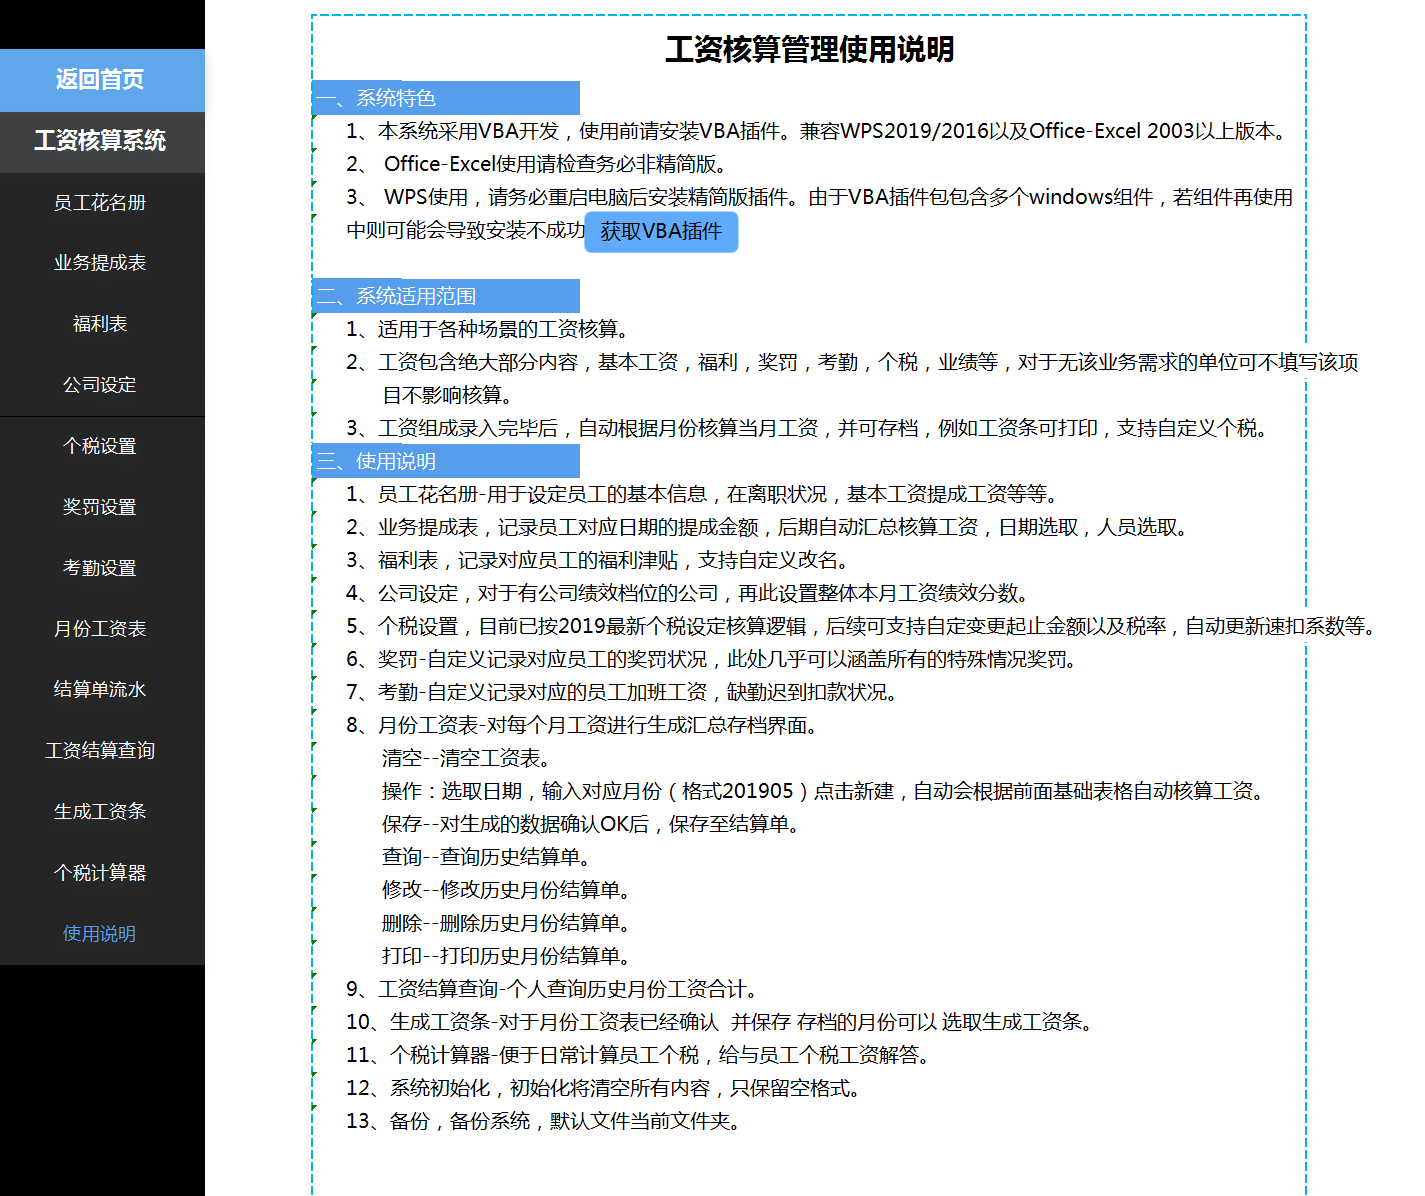Open the 考勤设置 page

(100, 567)
